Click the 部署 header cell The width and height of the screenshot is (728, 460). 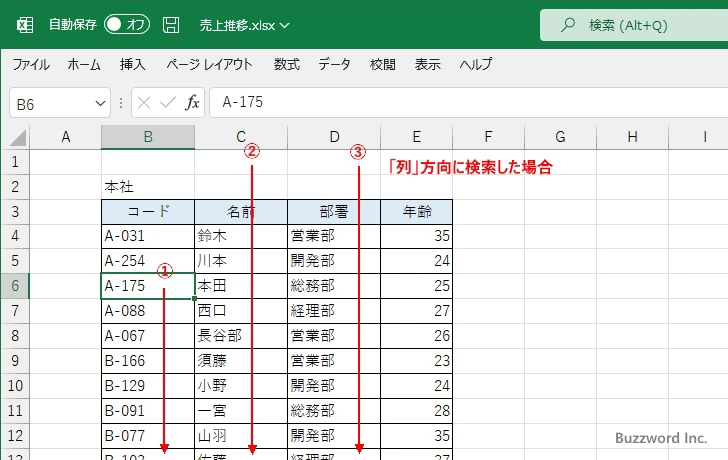point(334,212)
